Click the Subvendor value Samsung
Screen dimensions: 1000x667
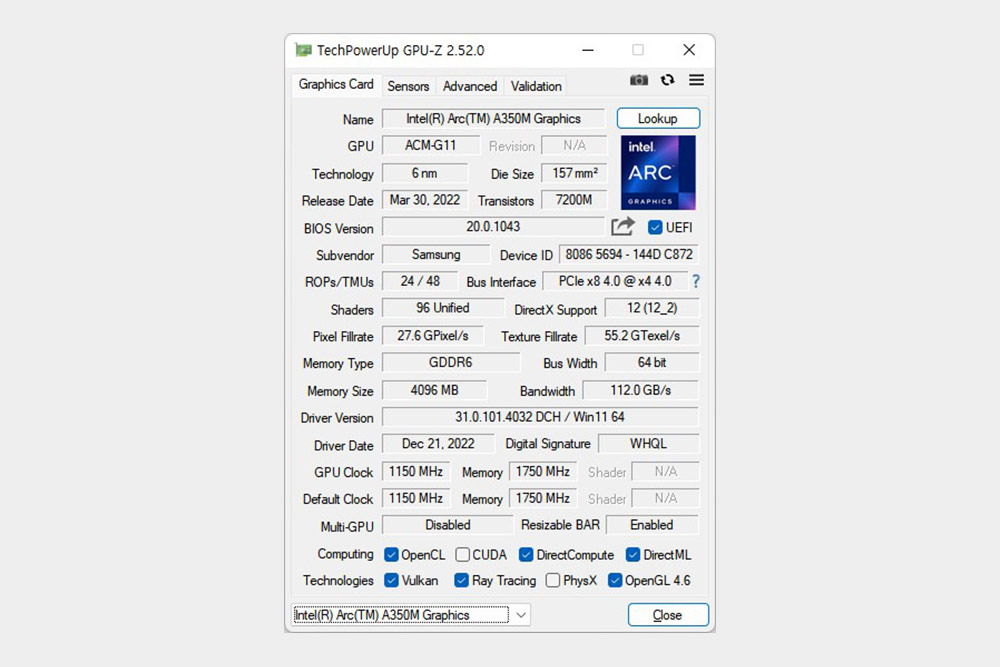(436, 254)
